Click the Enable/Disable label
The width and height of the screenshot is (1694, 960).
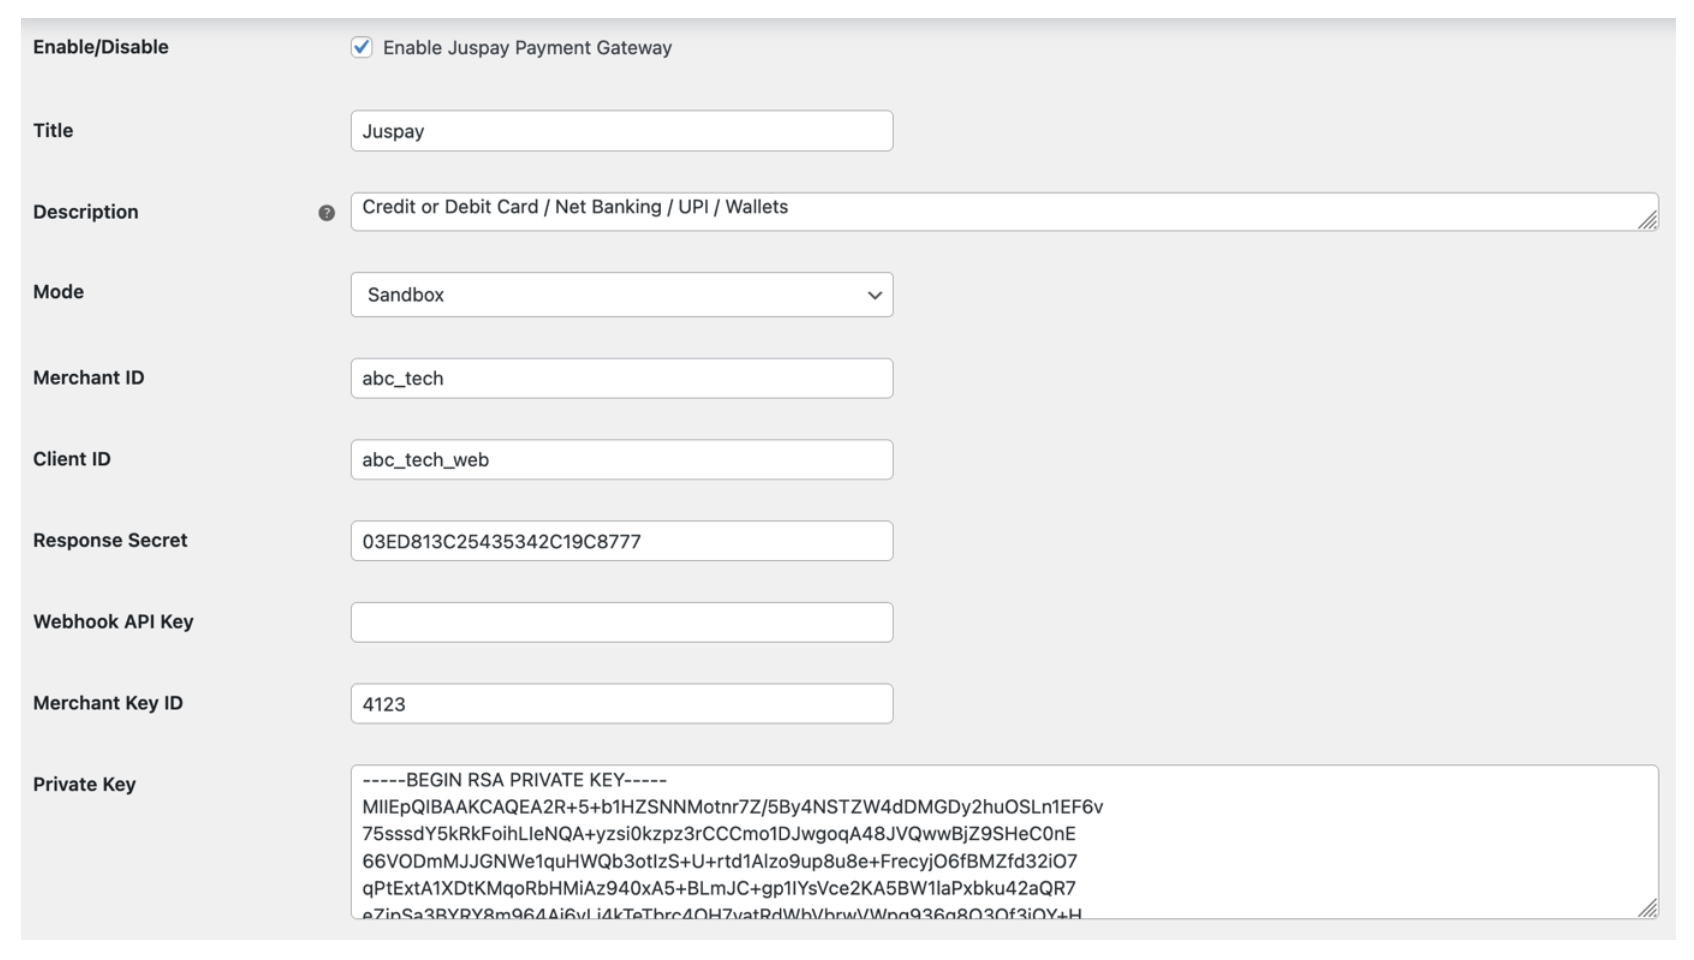pos(101,47)
